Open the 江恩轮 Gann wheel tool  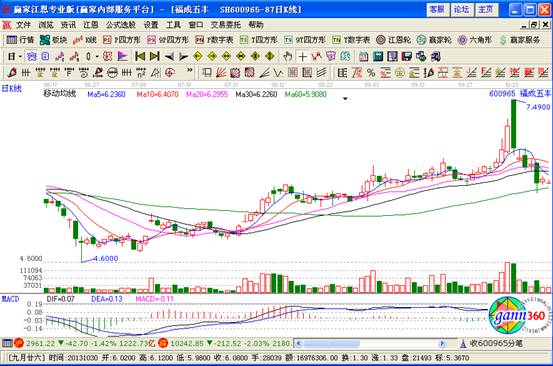click(x=393, y=40)
